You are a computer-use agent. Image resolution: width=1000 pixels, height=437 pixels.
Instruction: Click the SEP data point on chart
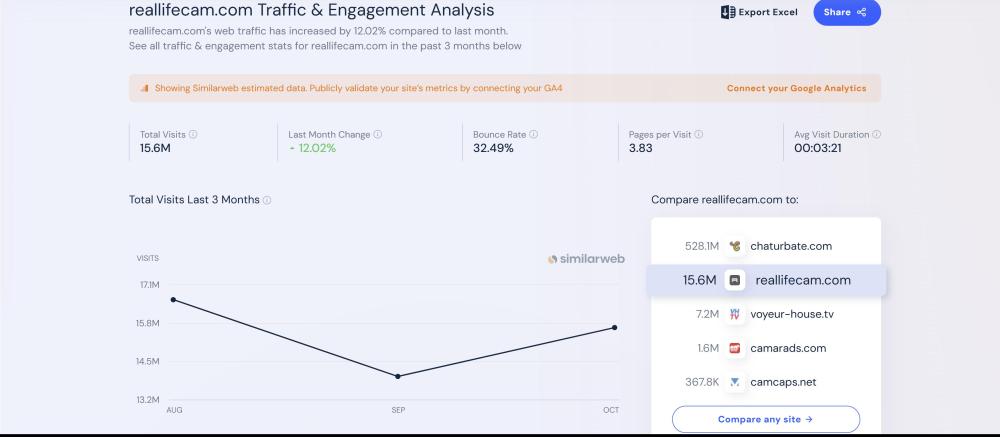398,376
